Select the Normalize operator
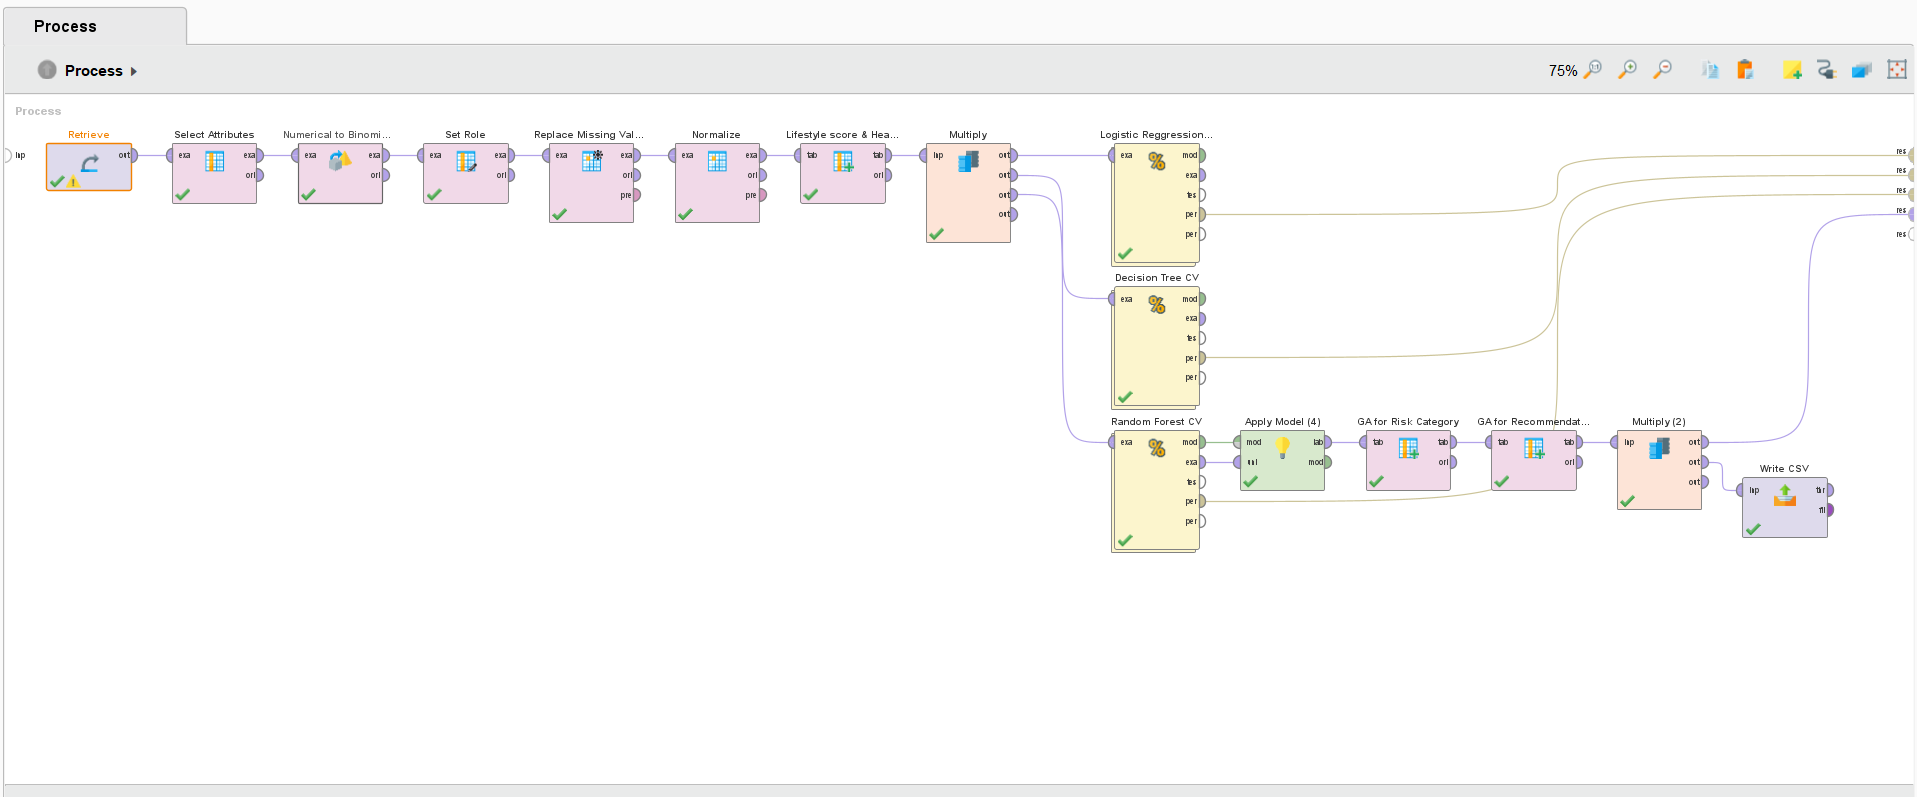Image resolution: width=1917 pixels, height=797 pixels. click(717, 182)
